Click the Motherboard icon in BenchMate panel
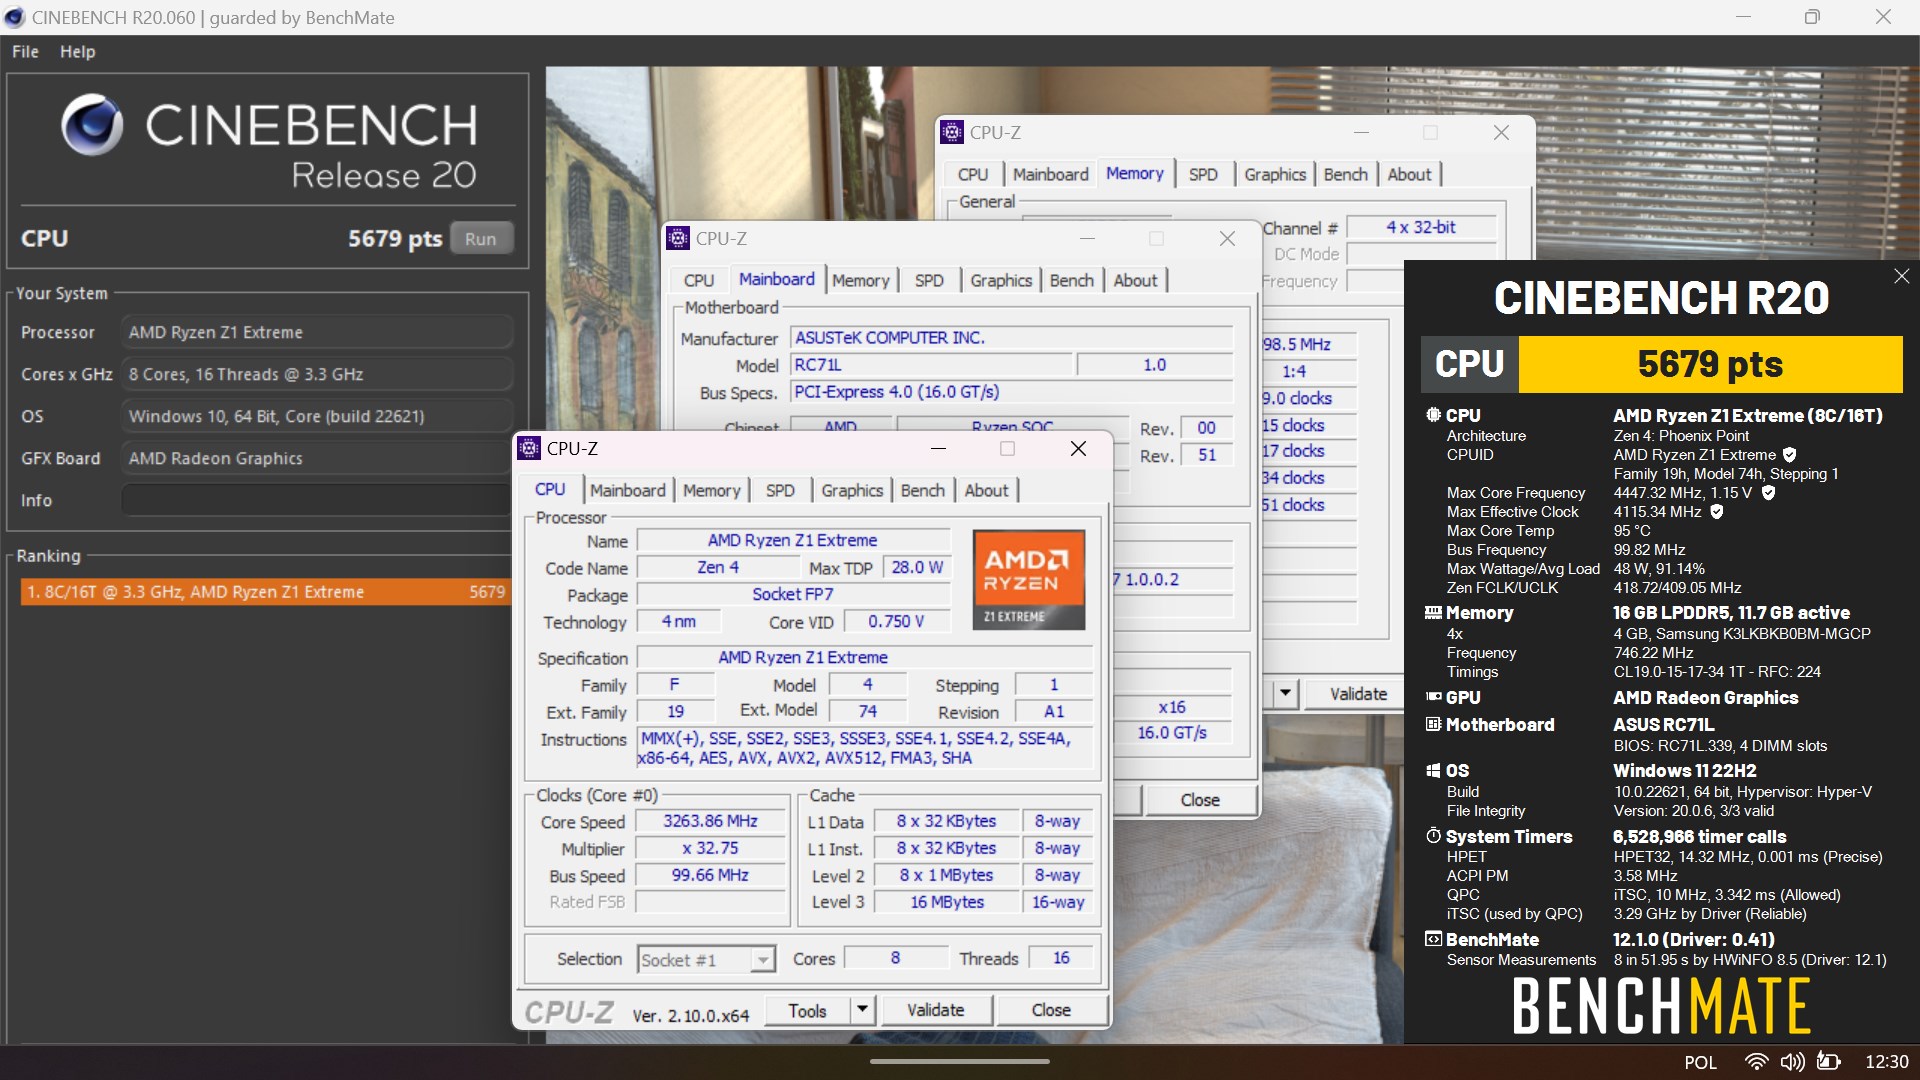This screenshot has height=1080, width=1920. tap(1433, 724)
